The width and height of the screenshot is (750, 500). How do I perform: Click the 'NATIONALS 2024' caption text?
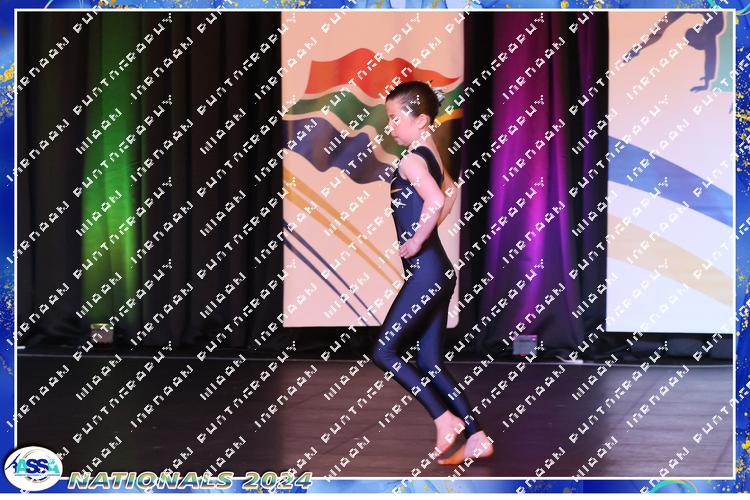pyautogui.click(x=190, y=480)
